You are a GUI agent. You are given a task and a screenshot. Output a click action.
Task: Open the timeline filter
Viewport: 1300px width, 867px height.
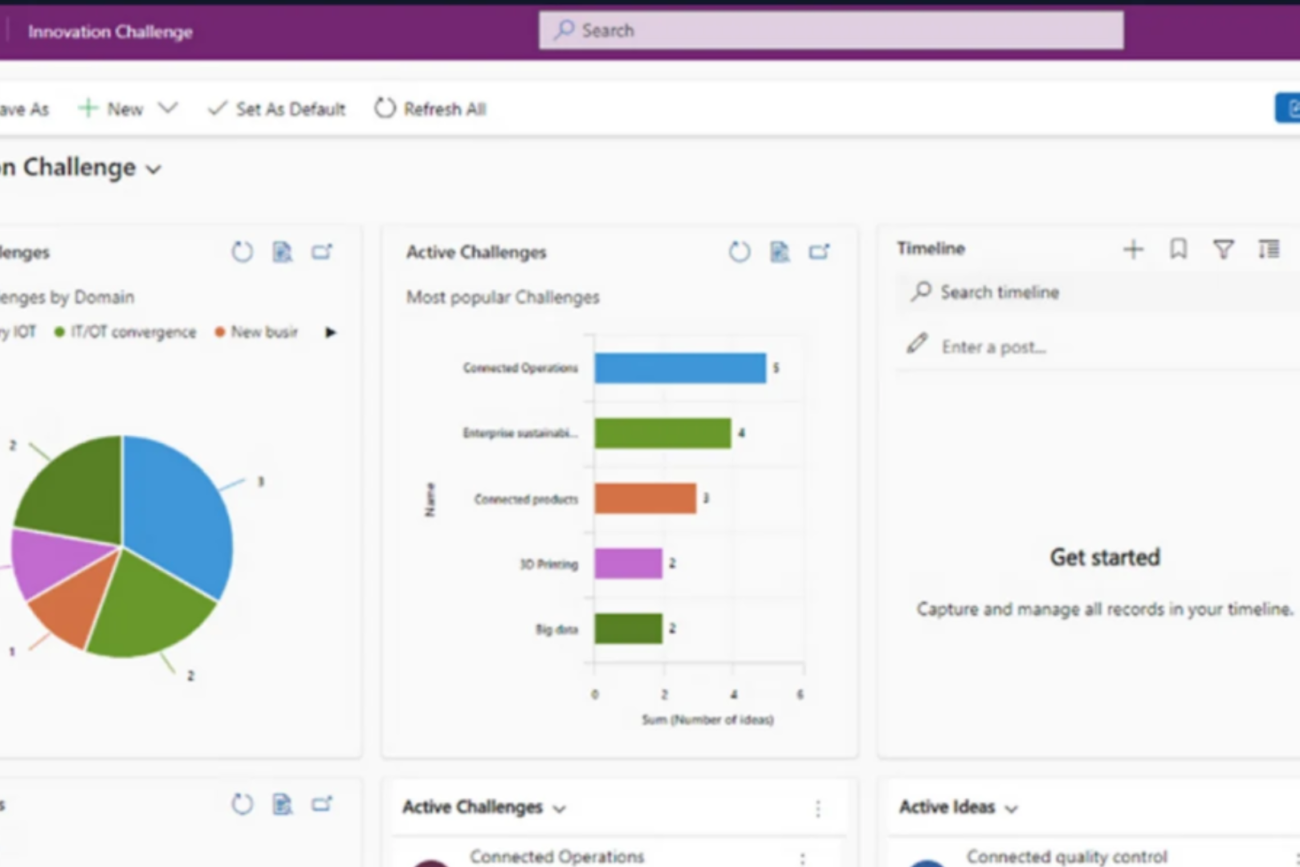point(1223,249)
